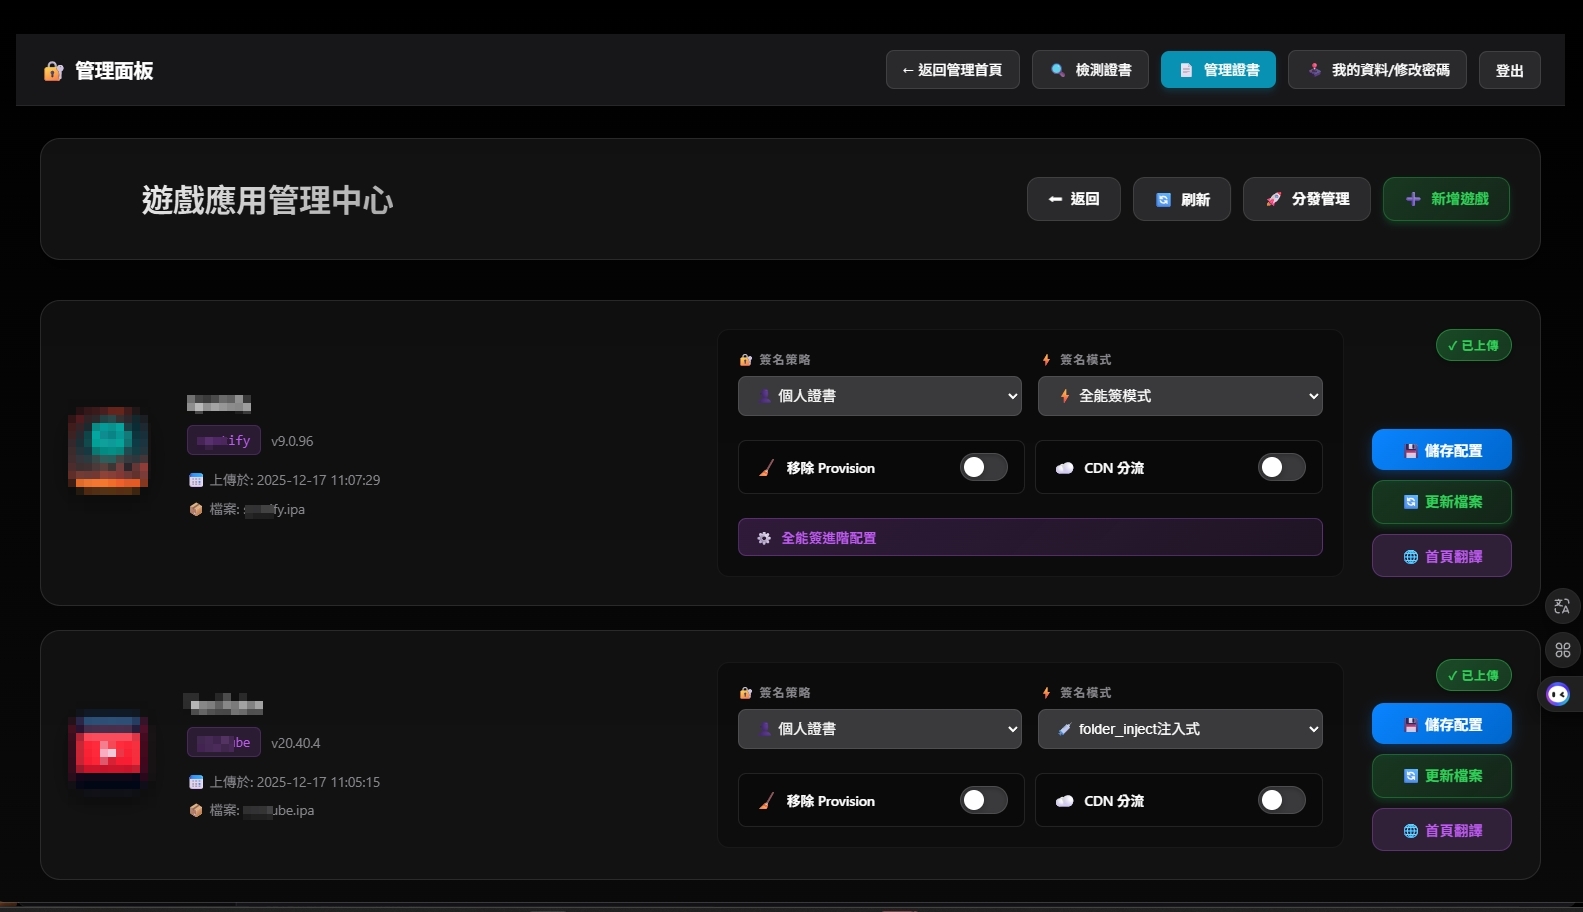
Task: Toggle 移除 Provision on second app
Action: pos(983,800)
